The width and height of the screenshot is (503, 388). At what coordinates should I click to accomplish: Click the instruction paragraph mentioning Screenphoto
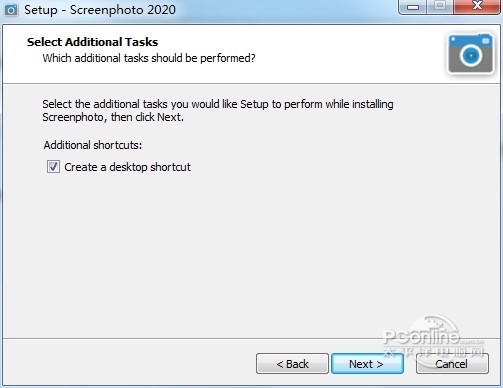218,111
